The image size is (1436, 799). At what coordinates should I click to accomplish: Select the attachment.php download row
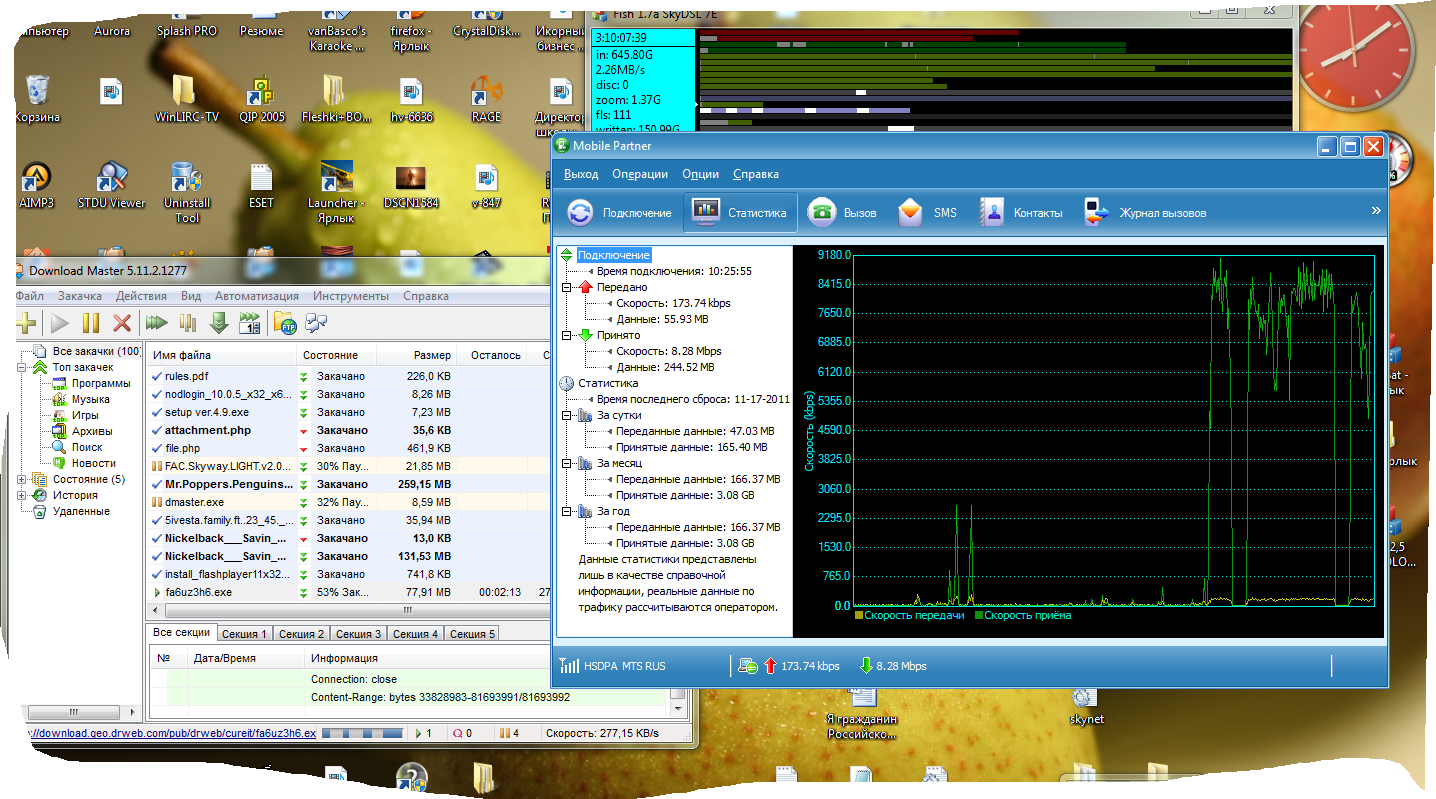pos(348,430)
